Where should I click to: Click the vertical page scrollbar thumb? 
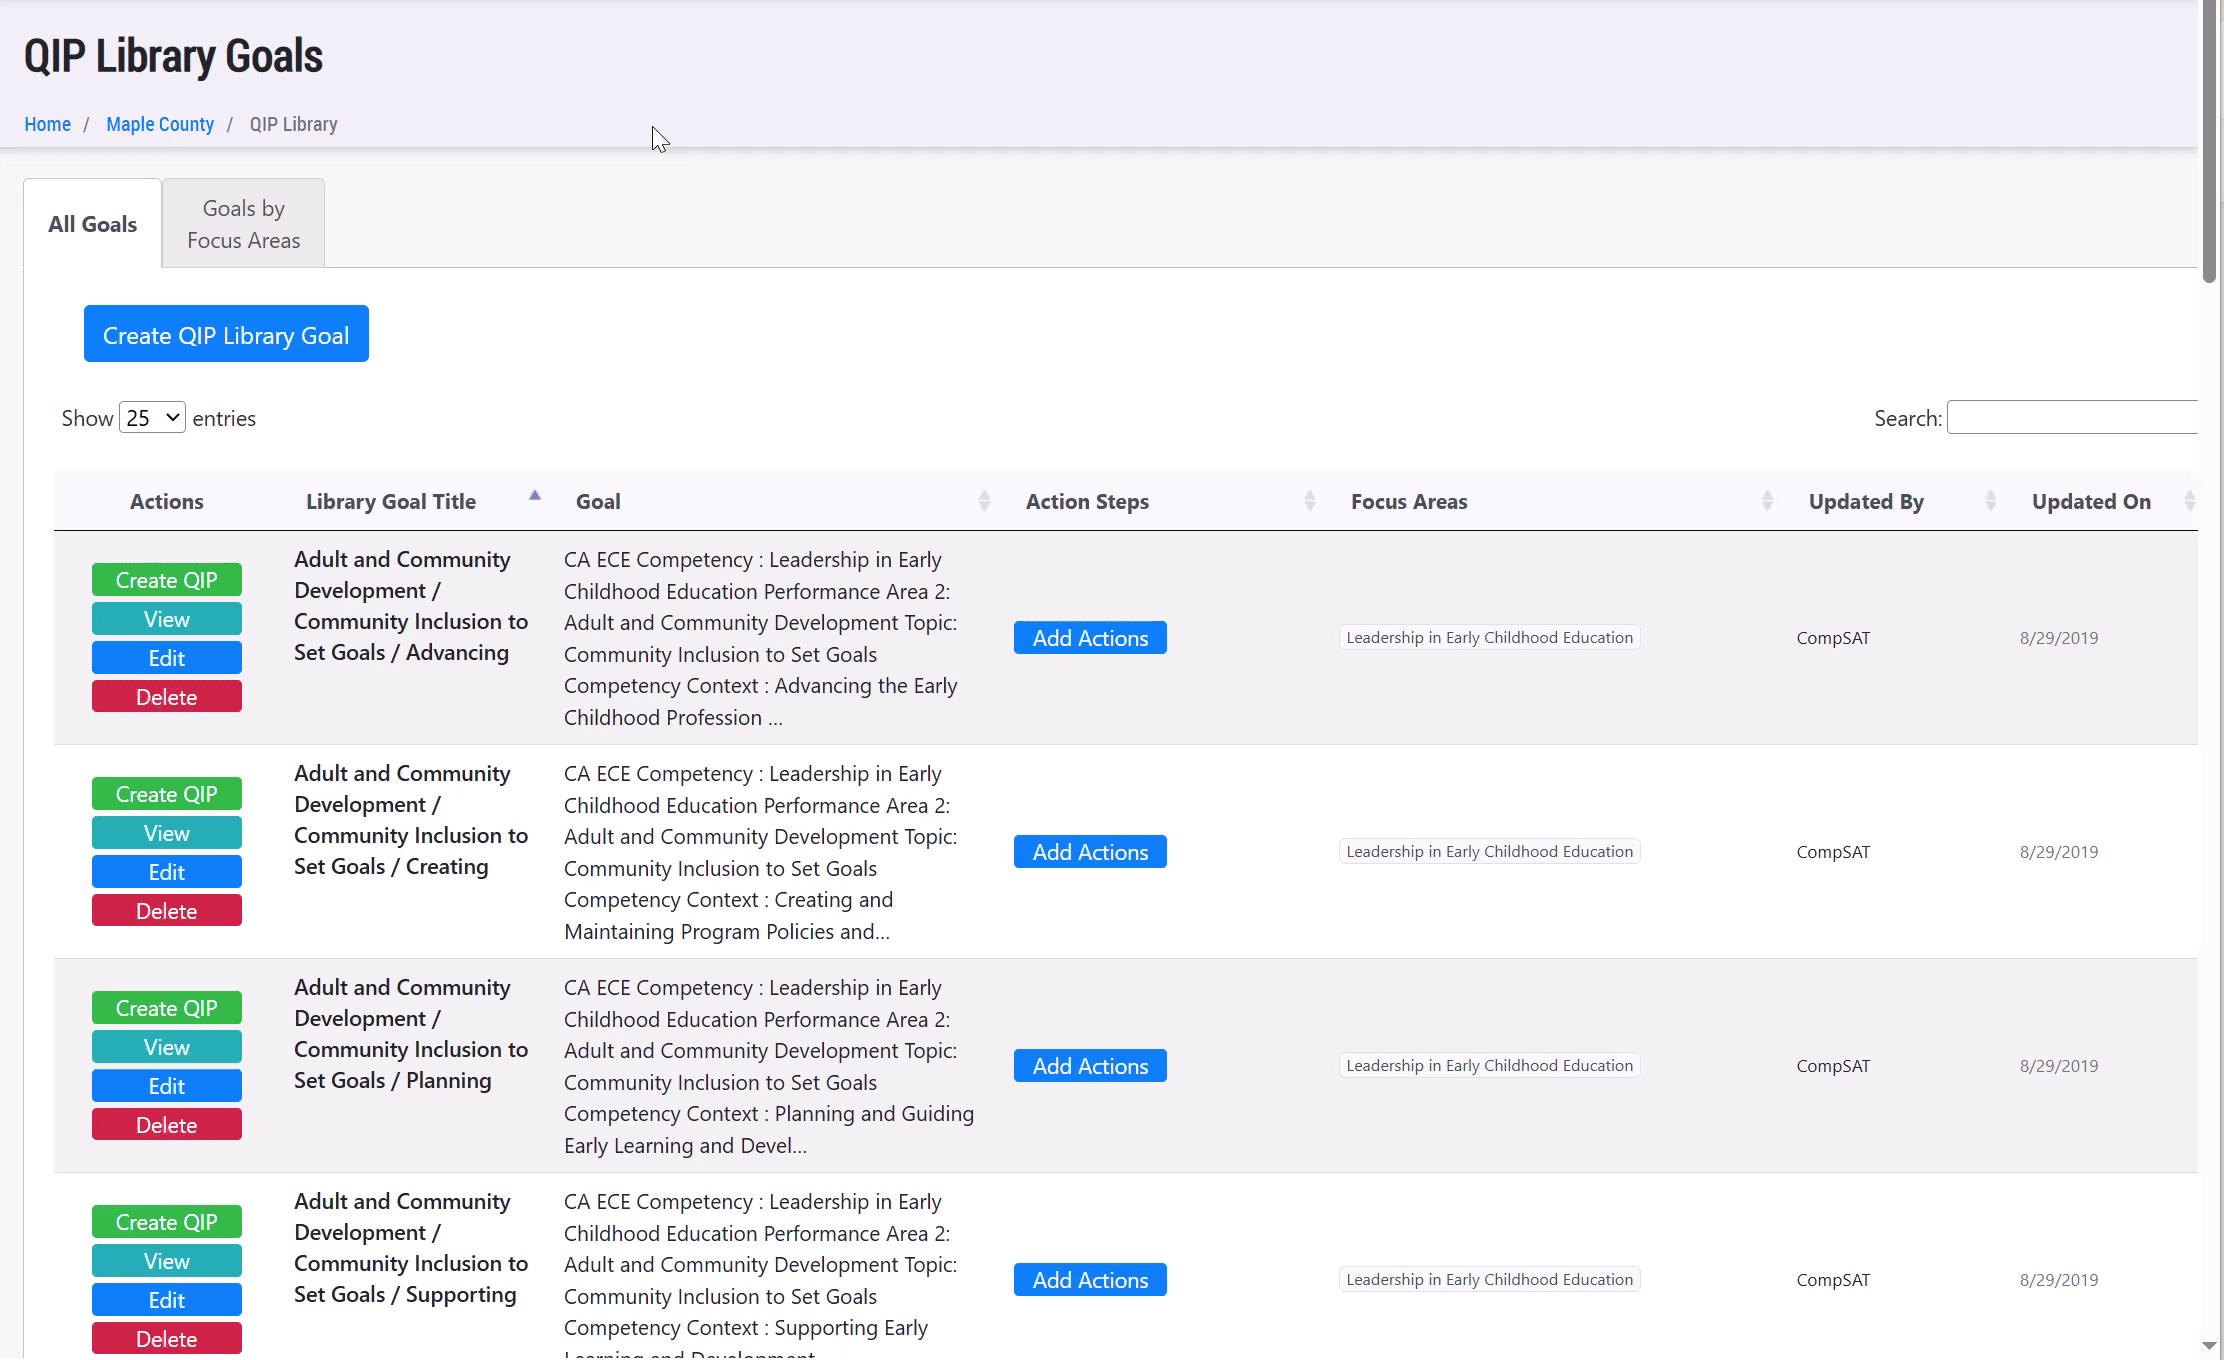(x=2210, y=140)
